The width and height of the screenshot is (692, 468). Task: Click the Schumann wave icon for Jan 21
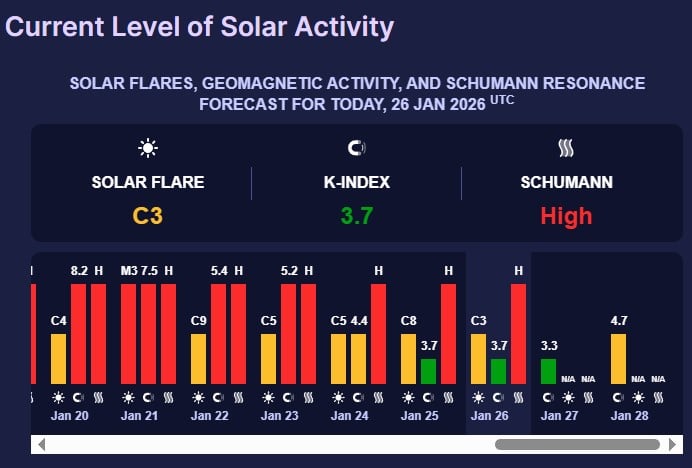point(168,397)
